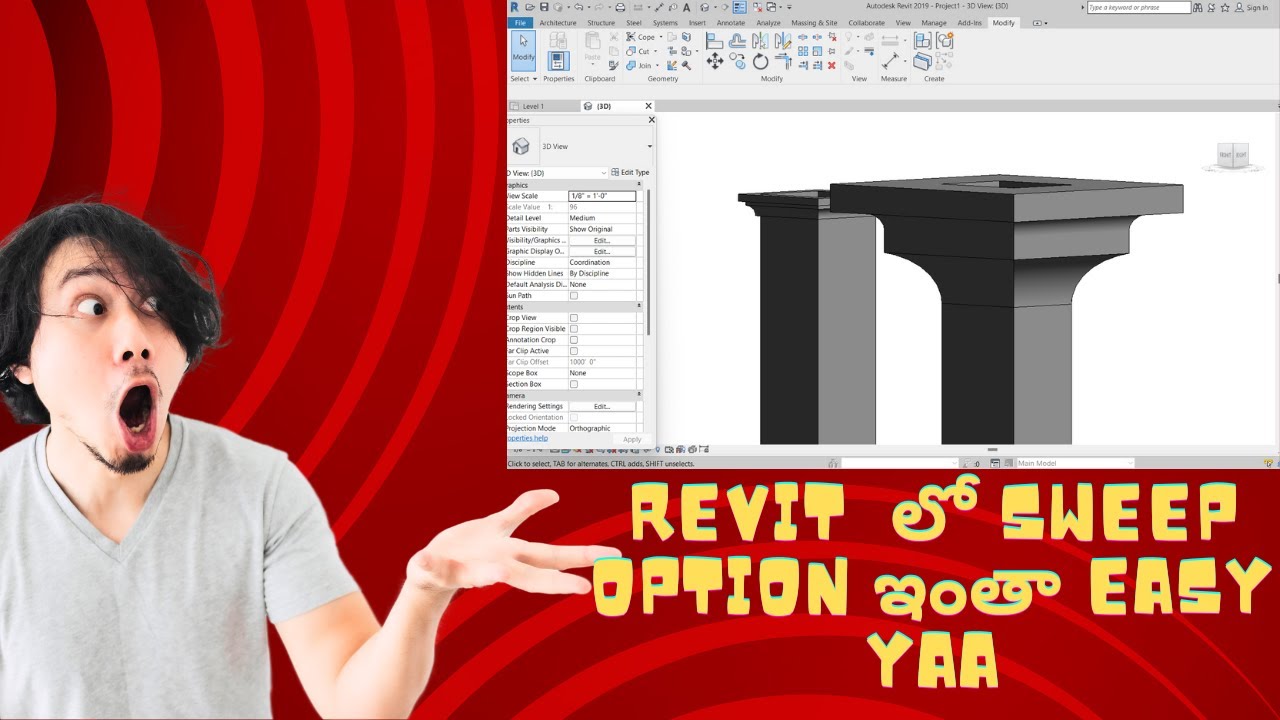The width and height of the screenshot is (1280, 720).
Task: Enable the Annotation Crop checkbox
Action: tap(574, 340)
